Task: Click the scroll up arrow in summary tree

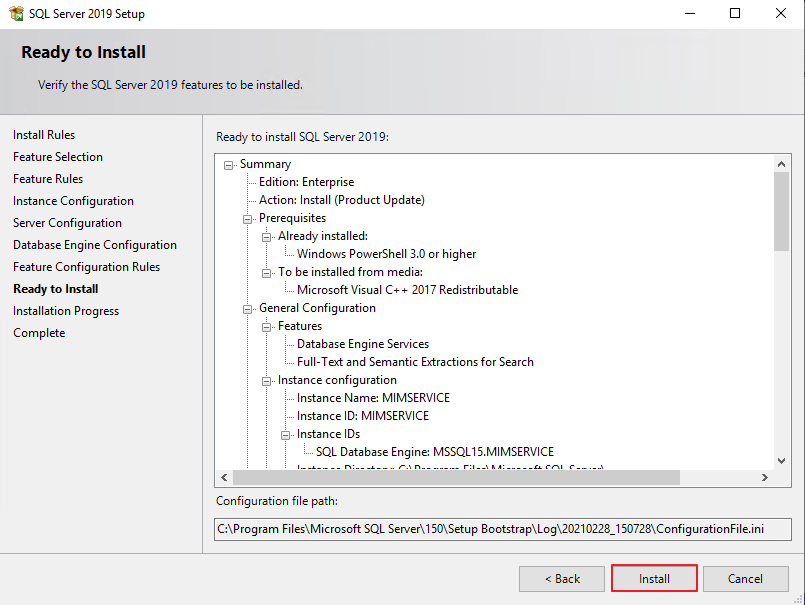Action: coord(781,164)
